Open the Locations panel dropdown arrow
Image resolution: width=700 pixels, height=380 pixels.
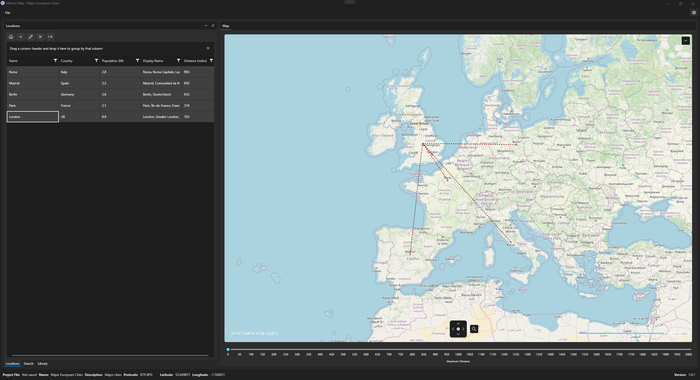[206, 26]
